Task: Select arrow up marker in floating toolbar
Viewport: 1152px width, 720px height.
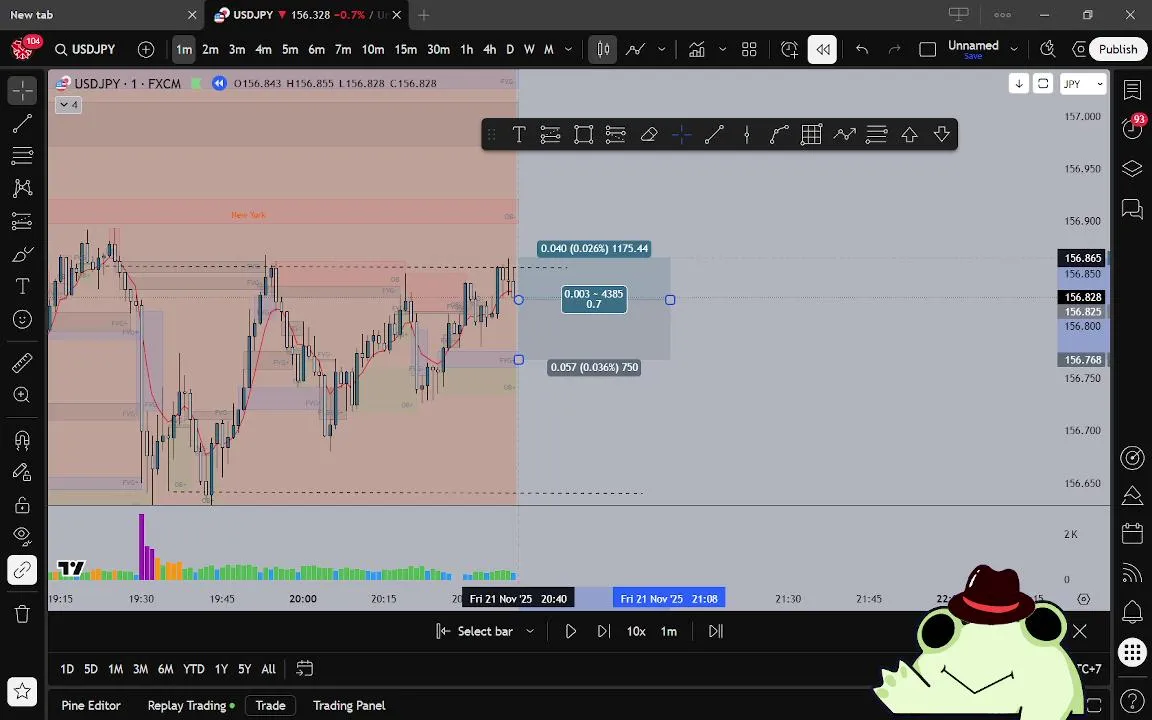Action: pos(910,134)
